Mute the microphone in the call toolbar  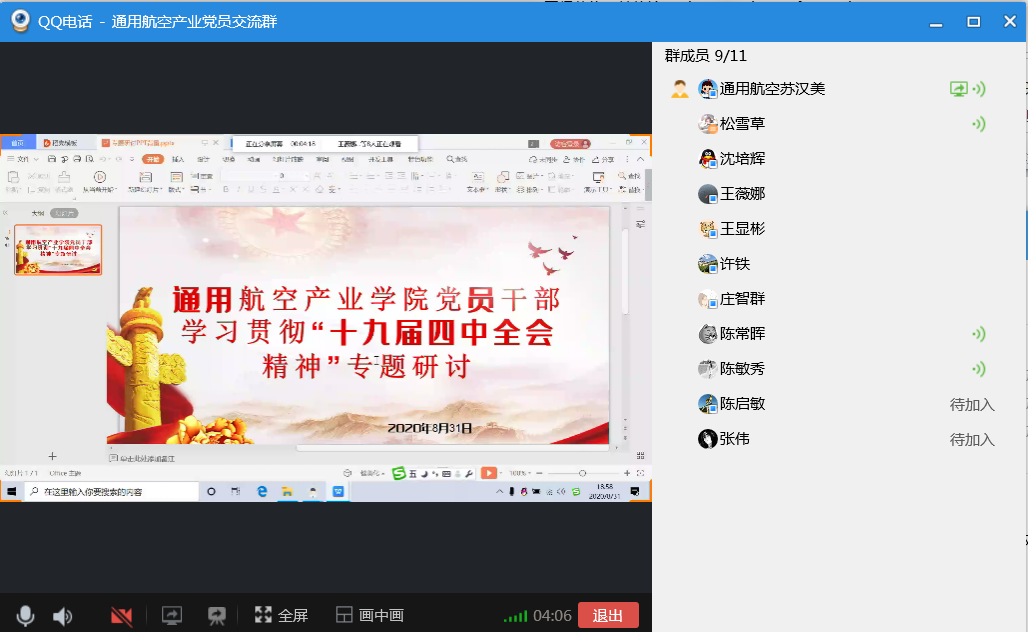coord(25,615)
